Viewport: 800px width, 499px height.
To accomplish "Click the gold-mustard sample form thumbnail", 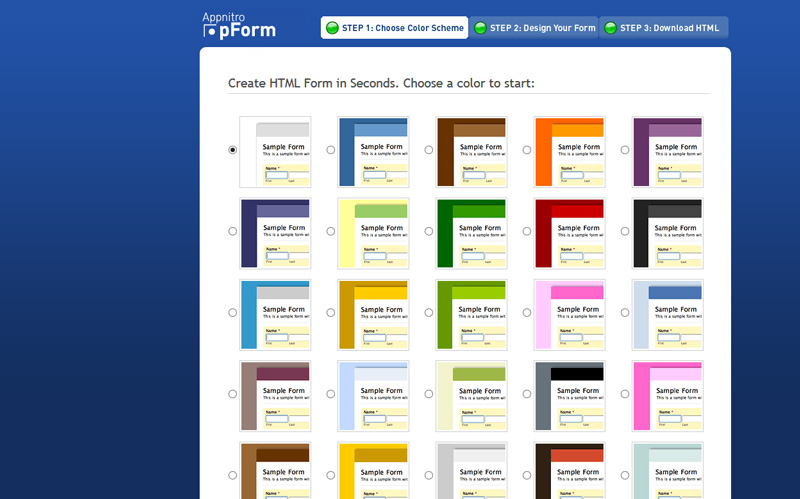I will pos(373,315).
